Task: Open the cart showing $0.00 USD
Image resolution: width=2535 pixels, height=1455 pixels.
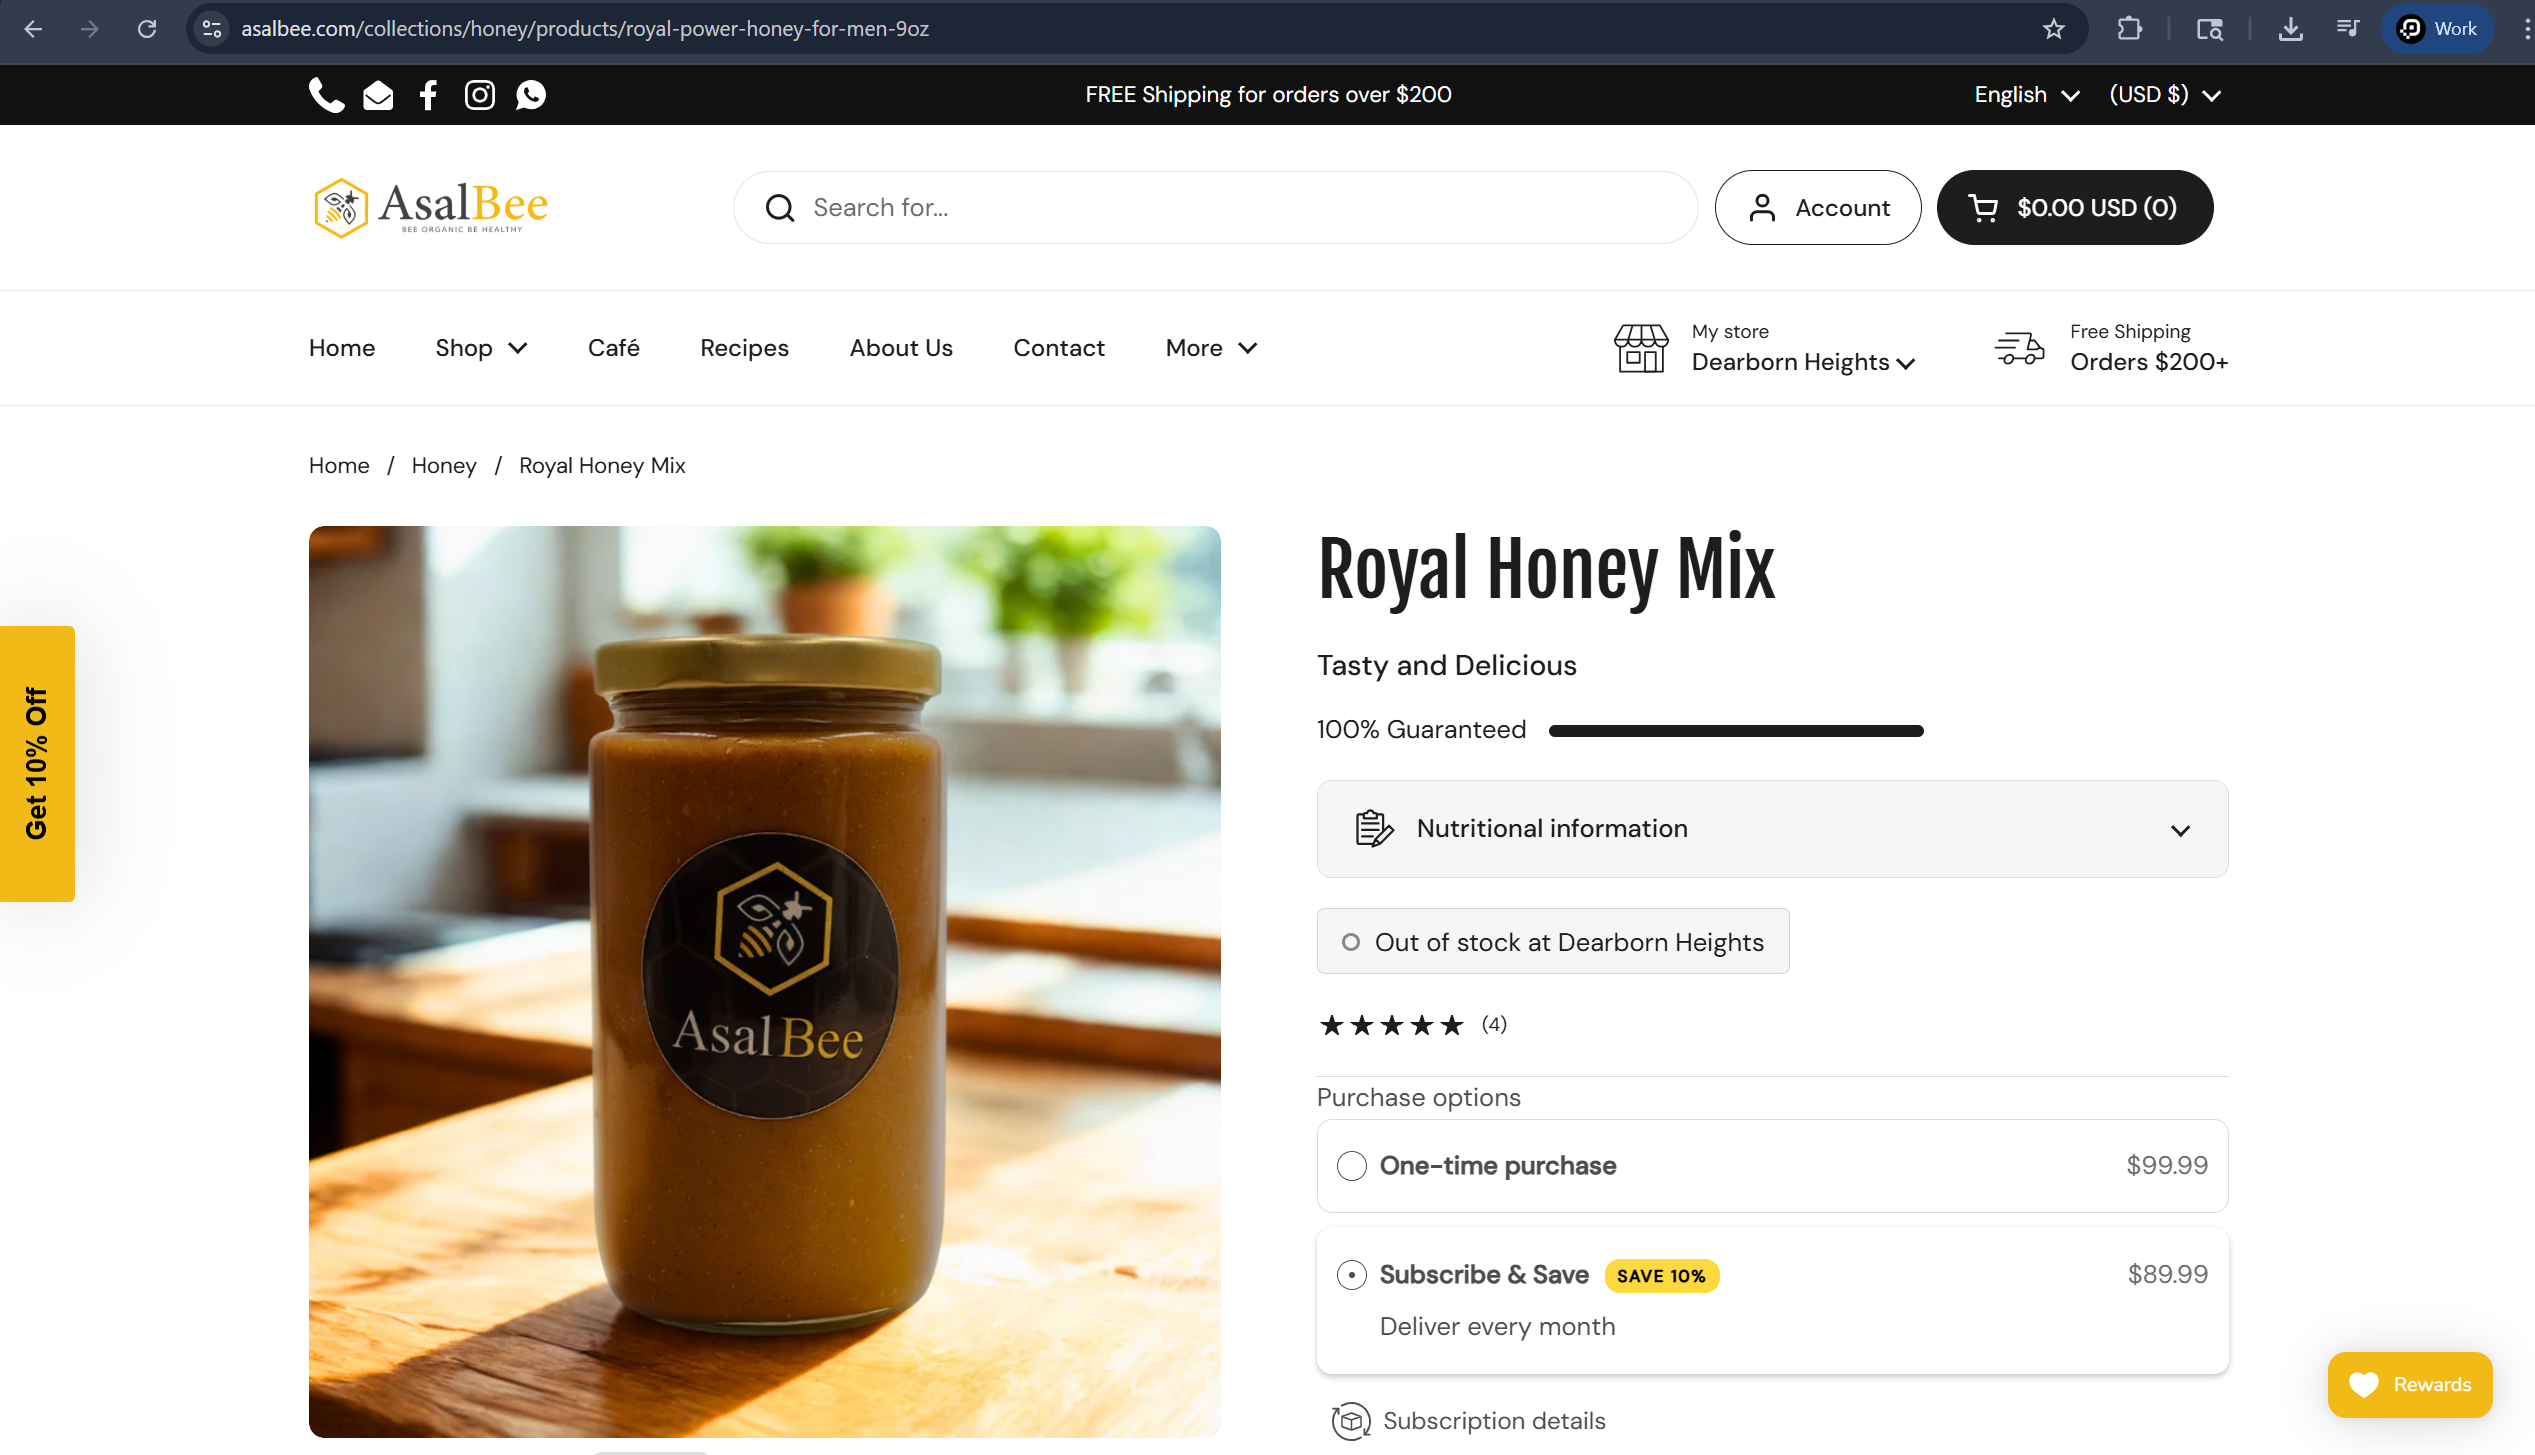Action: (x=2075, y=208)
